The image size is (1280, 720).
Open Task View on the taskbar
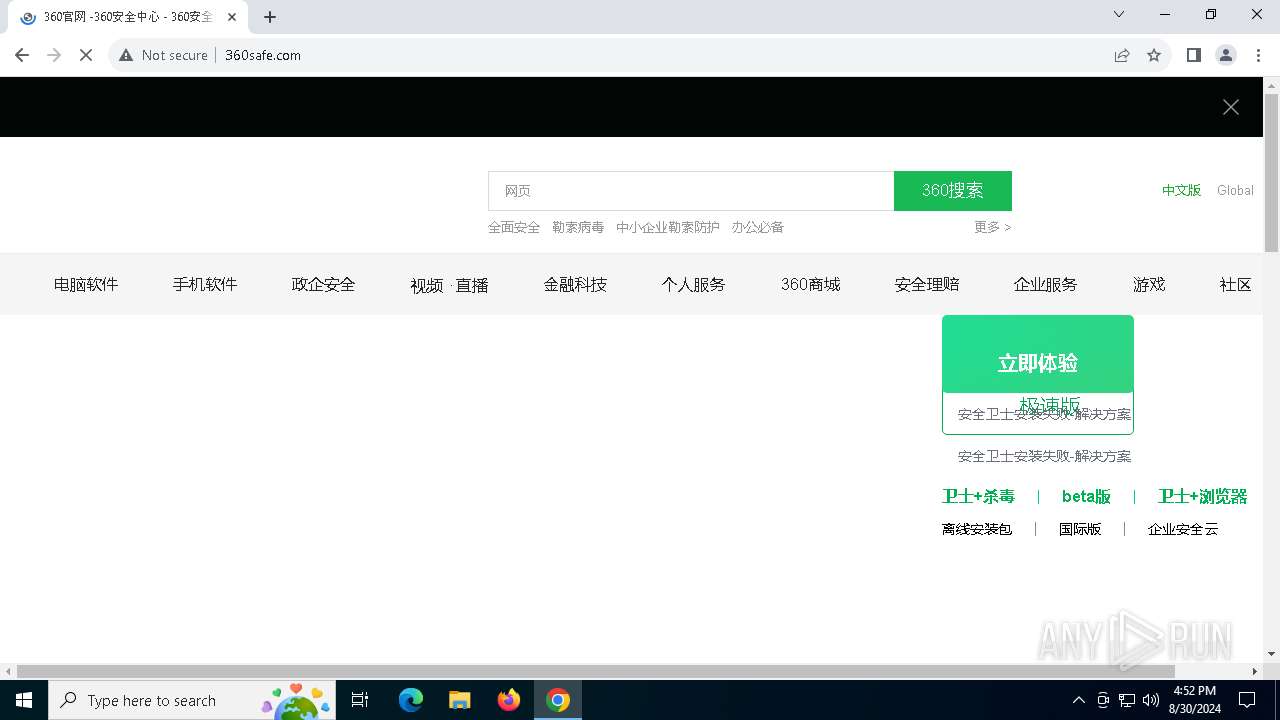pos(360,700)
